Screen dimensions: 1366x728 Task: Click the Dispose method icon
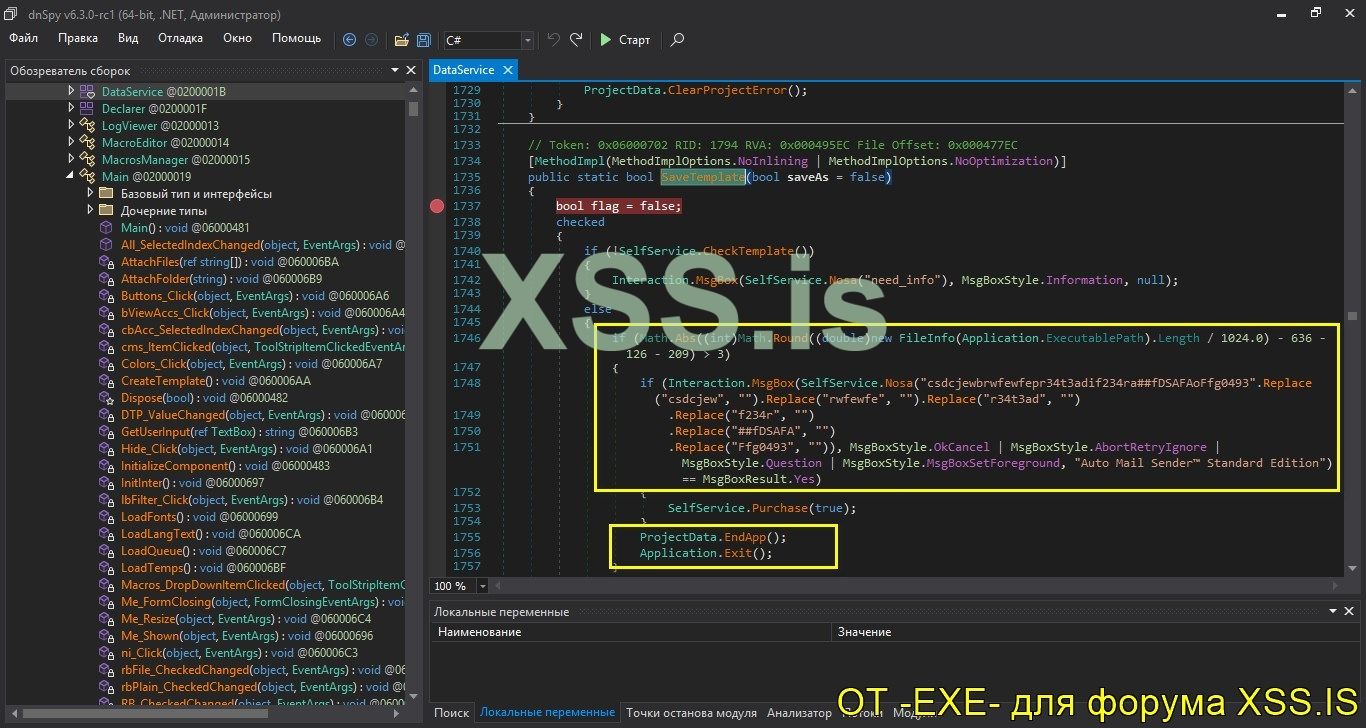[x=106, y=397]
